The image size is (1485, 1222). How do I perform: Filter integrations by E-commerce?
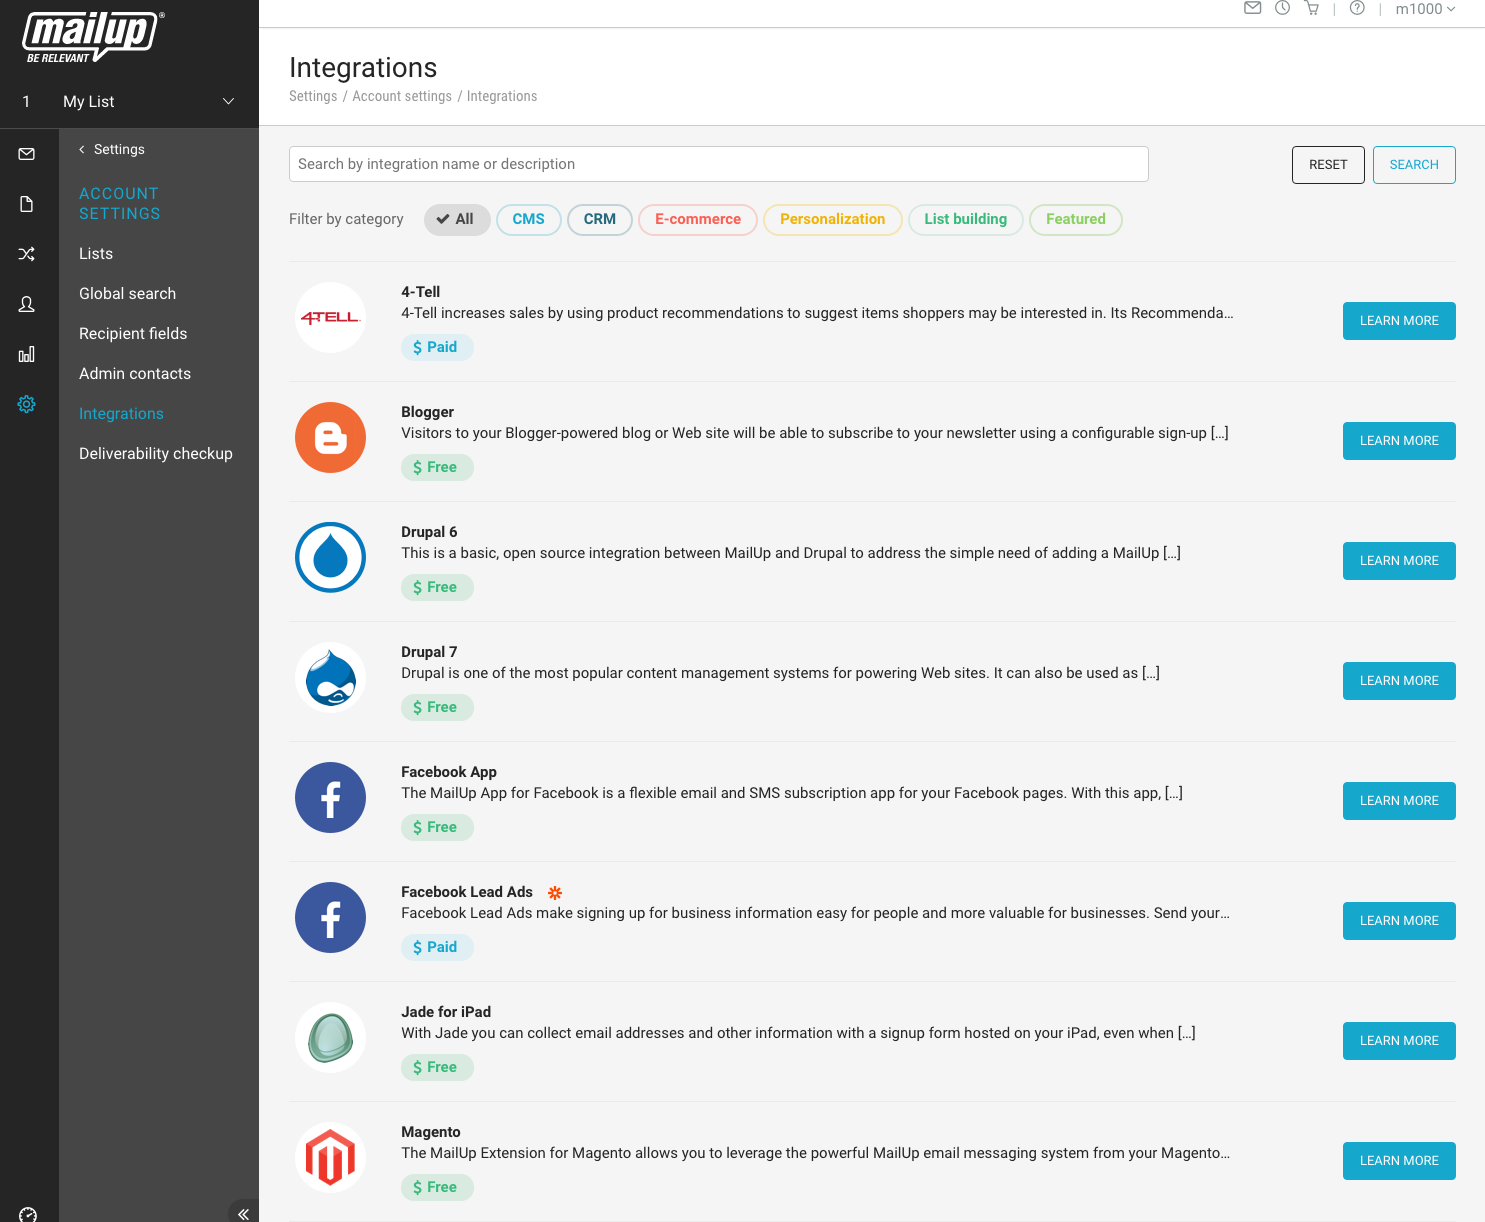(x=698, y=219)
